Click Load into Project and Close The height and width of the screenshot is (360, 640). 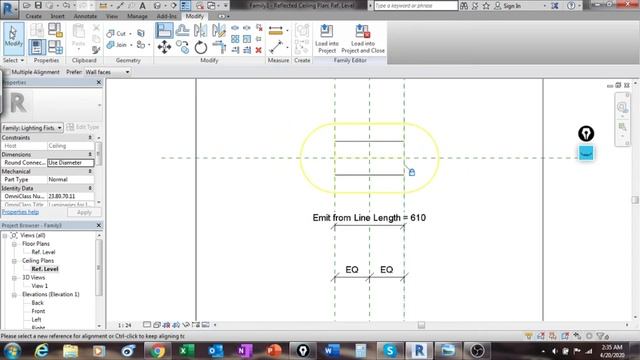(363, 39)
